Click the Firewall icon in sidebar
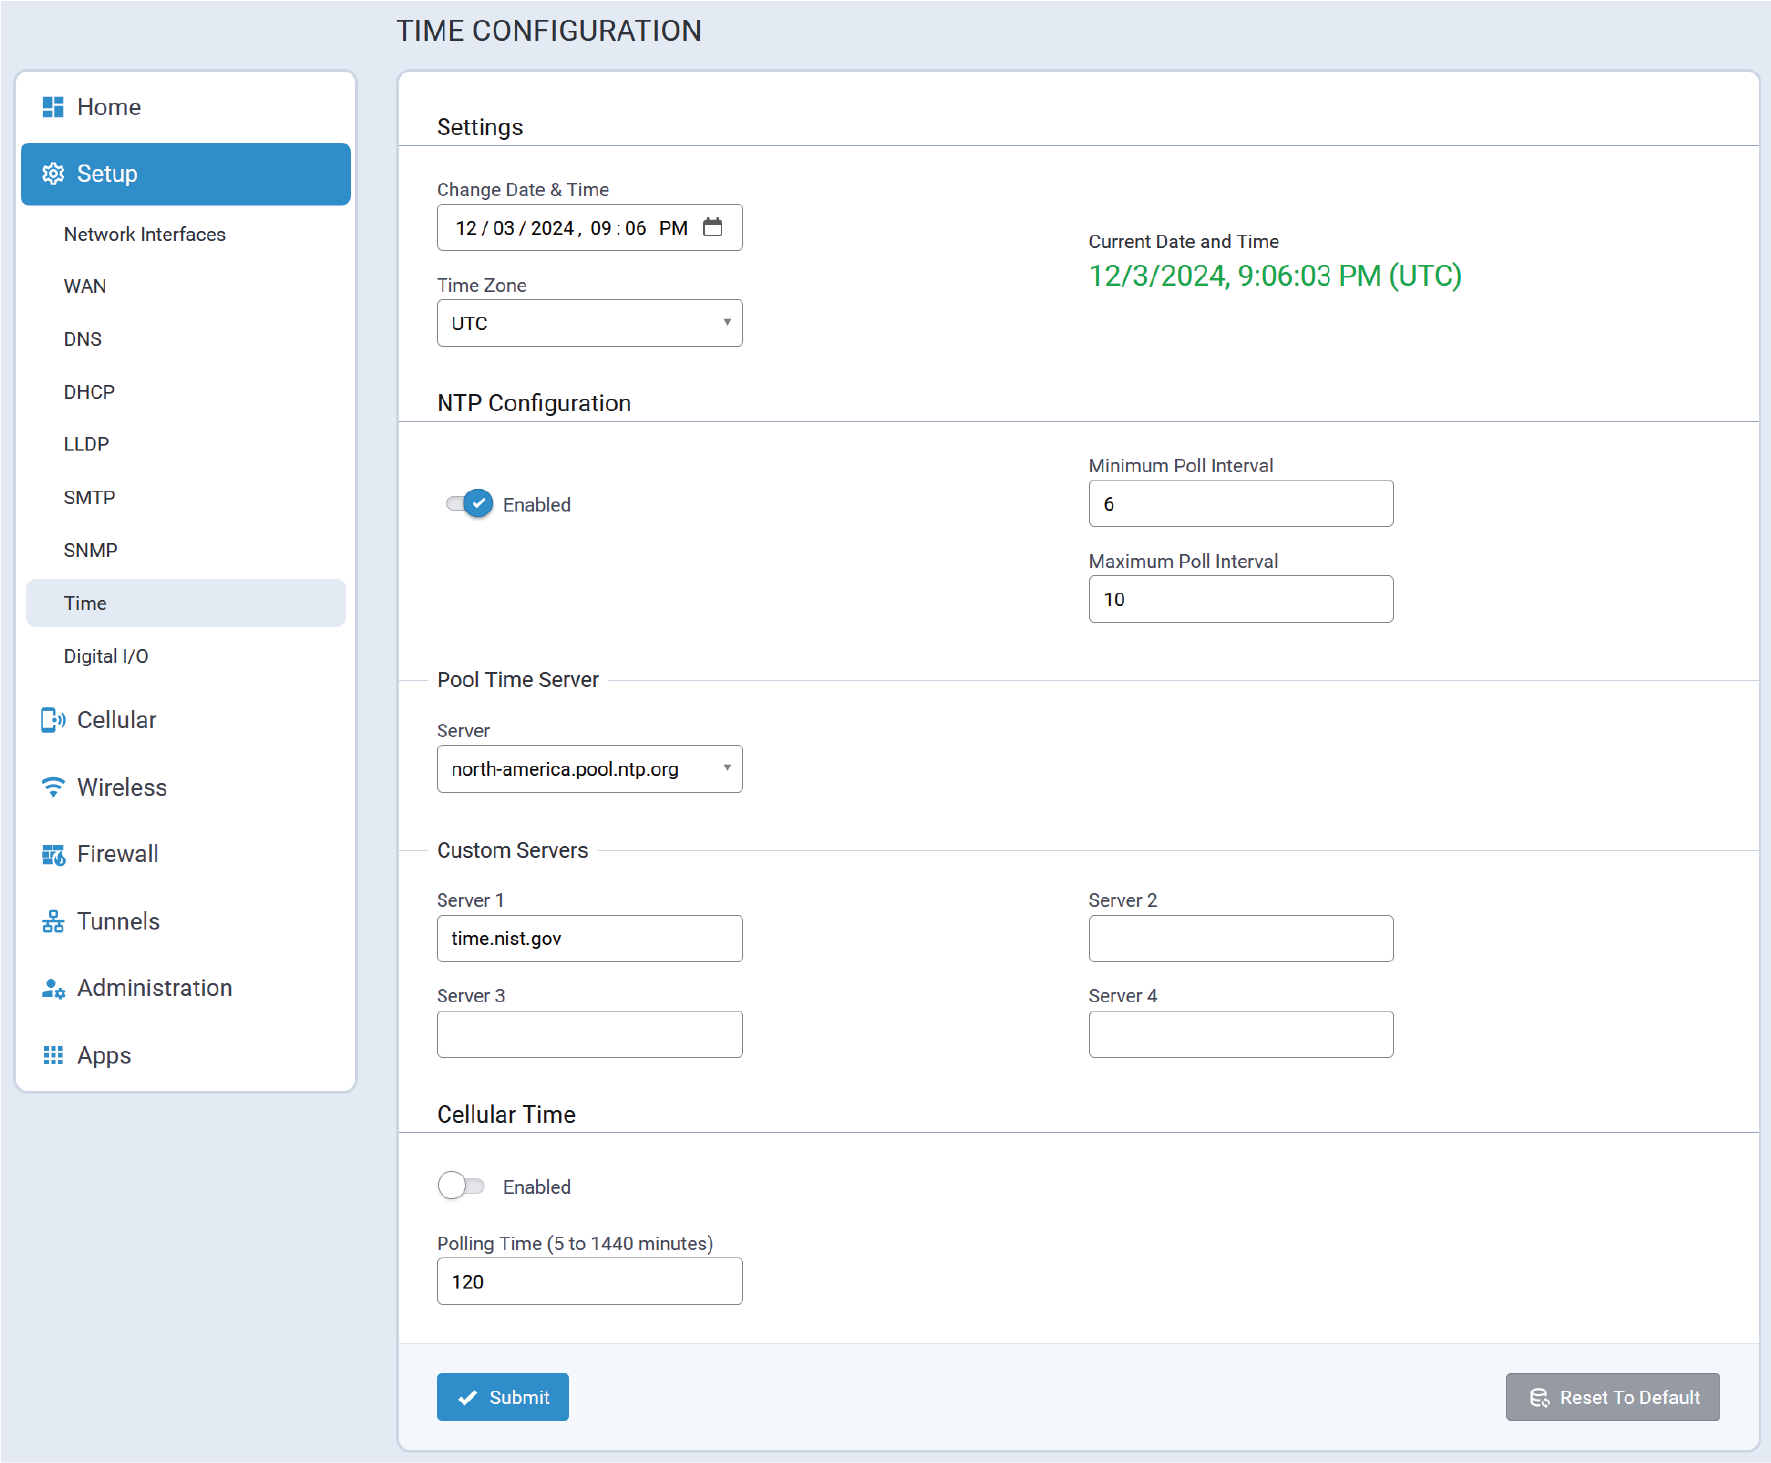The height and width of the screenshot is (1463, 1771). click(53, 854)
